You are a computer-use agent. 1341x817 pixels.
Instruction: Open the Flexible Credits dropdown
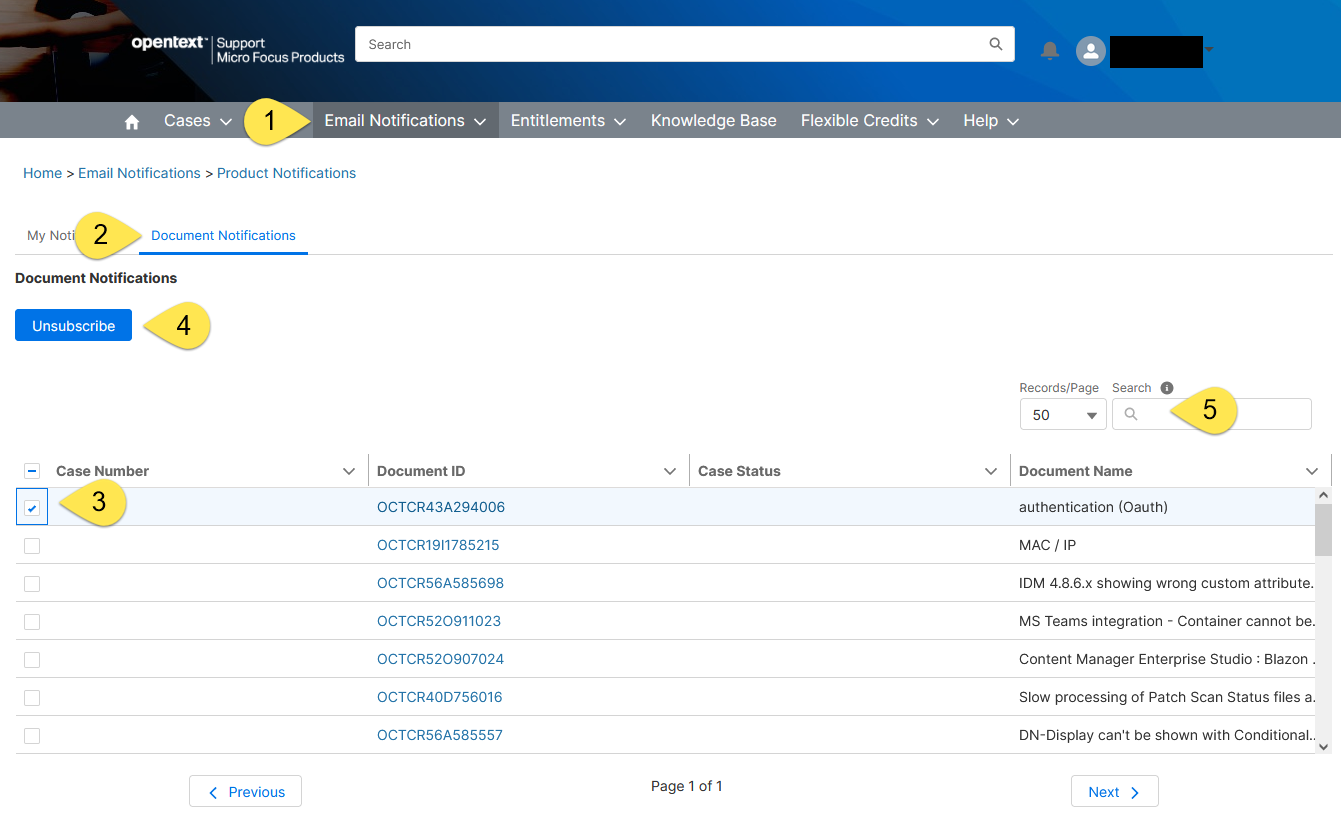870,121
